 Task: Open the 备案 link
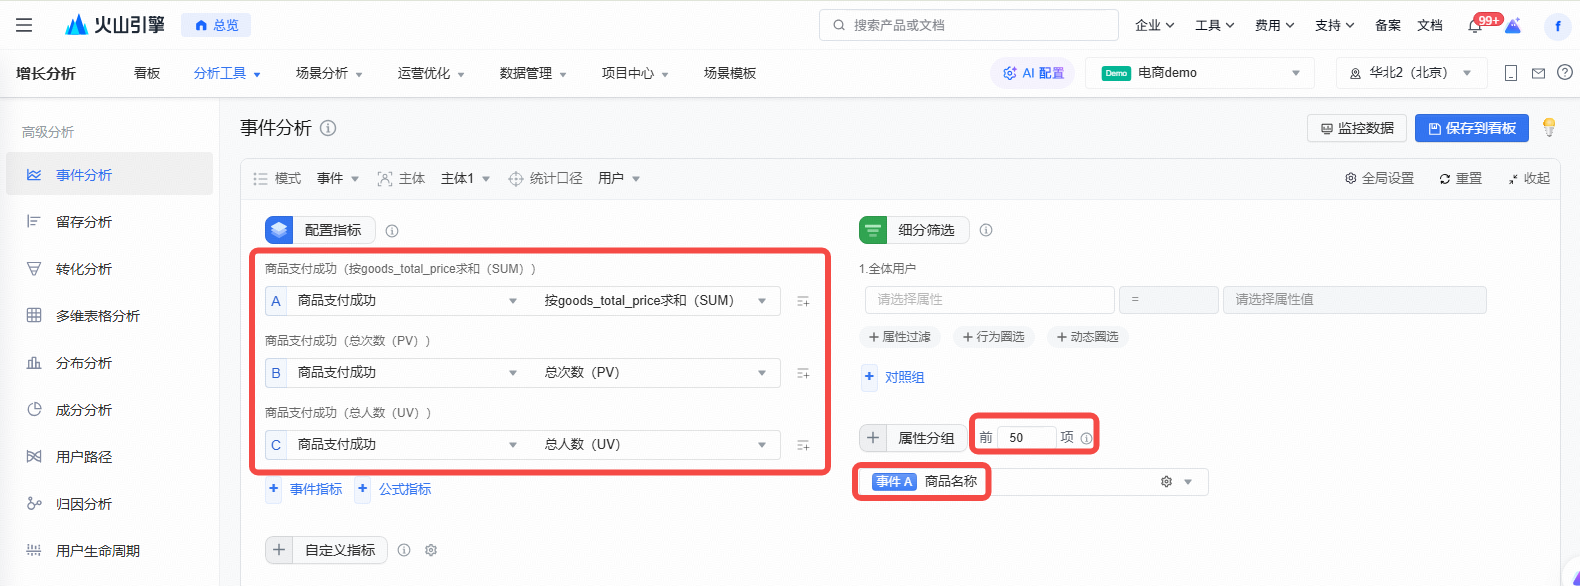(1387, 25)
